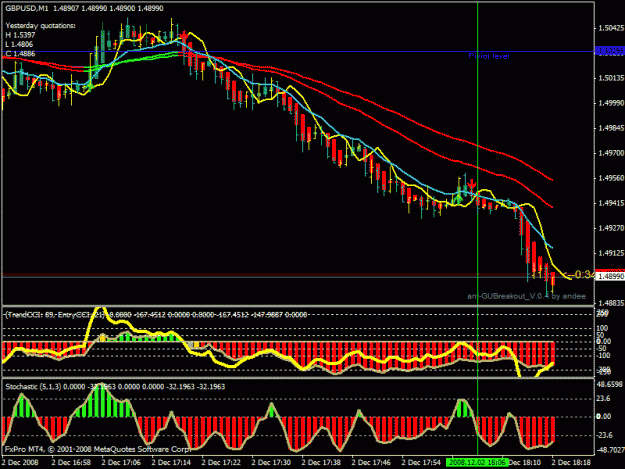Click the -23.6 stochastic axis level
This screenshot has height=469, width=625.
click(x=604, y=435)
